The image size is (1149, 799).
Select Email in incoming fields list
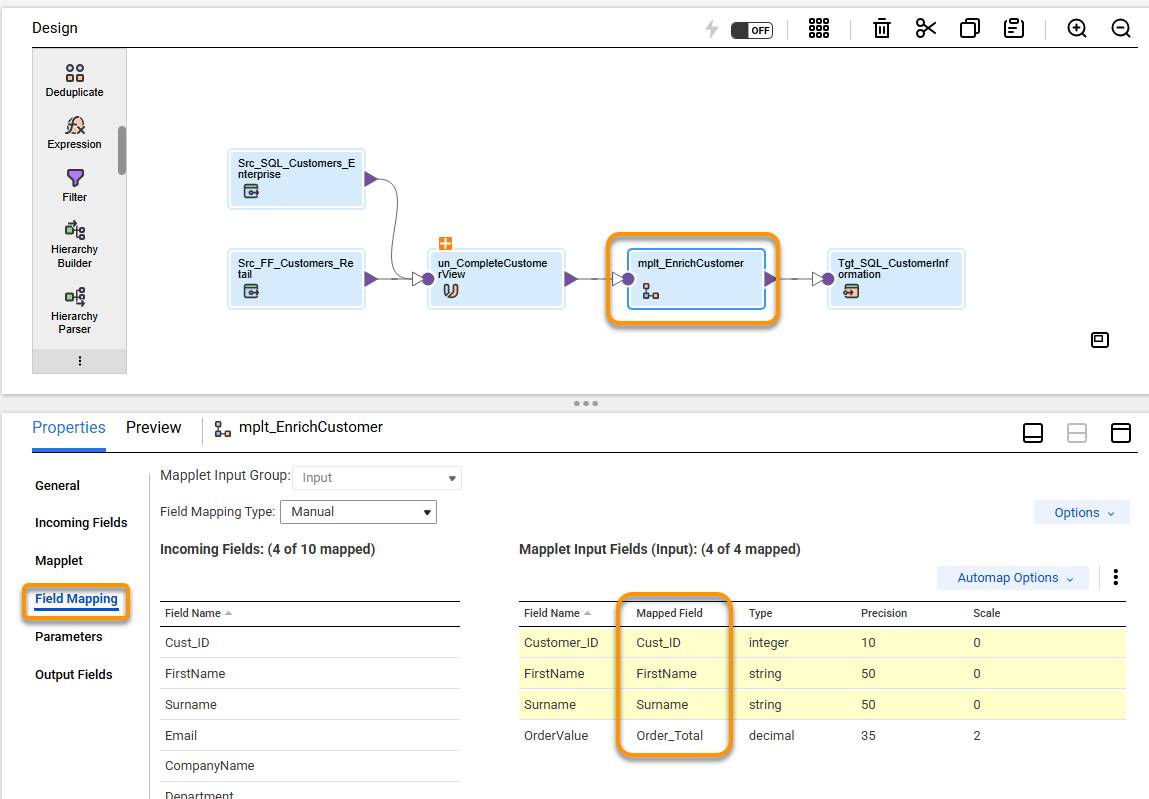[310, 735]
